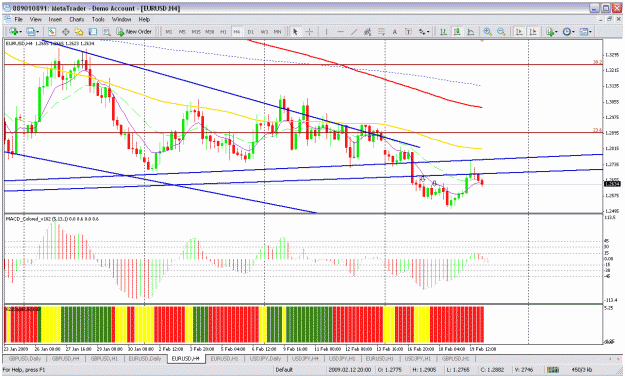Switch to MN monthly timeframe
Screen dimensions: 625x376
[x=277, y=31]
